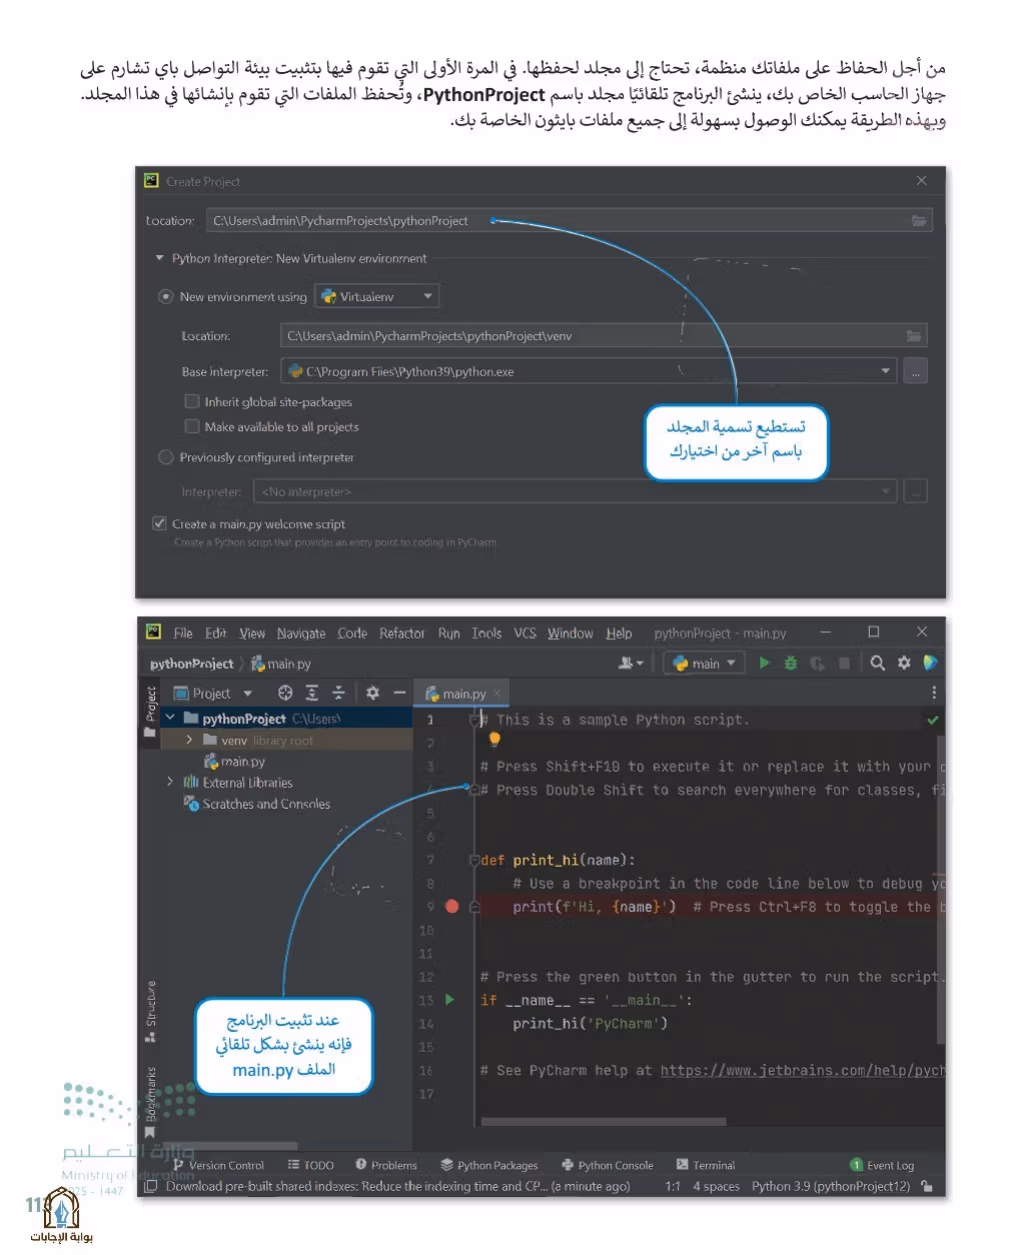This screenshot has width=1034, height=1255.
Task: Click Collapse All icon in Project panel
Action: coord(338,693)
